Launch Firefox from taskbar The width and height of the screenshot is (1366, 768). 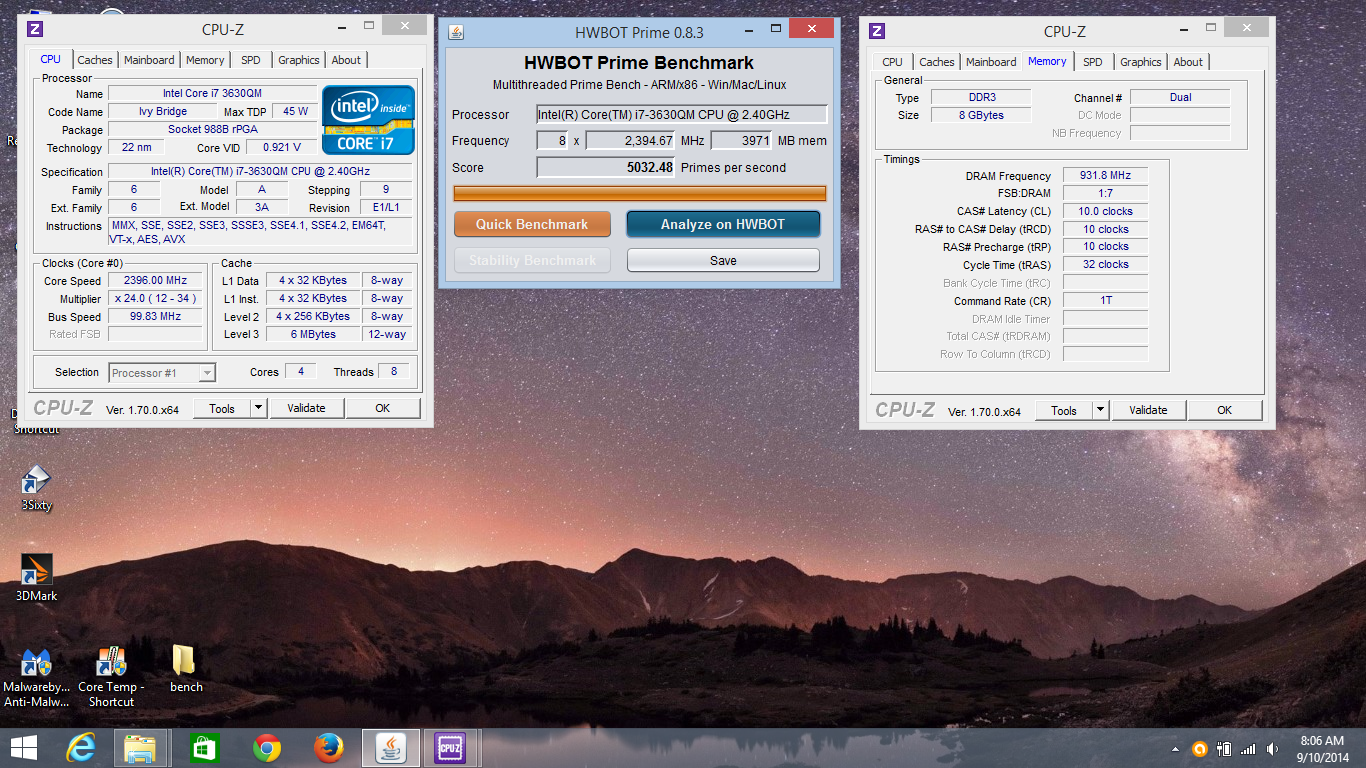click(x=328, y=748)
